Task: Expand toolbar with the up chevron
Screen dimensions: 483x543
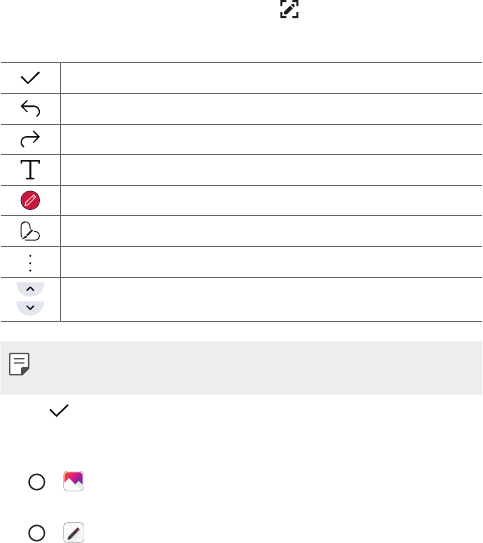Action: point(30,289)
